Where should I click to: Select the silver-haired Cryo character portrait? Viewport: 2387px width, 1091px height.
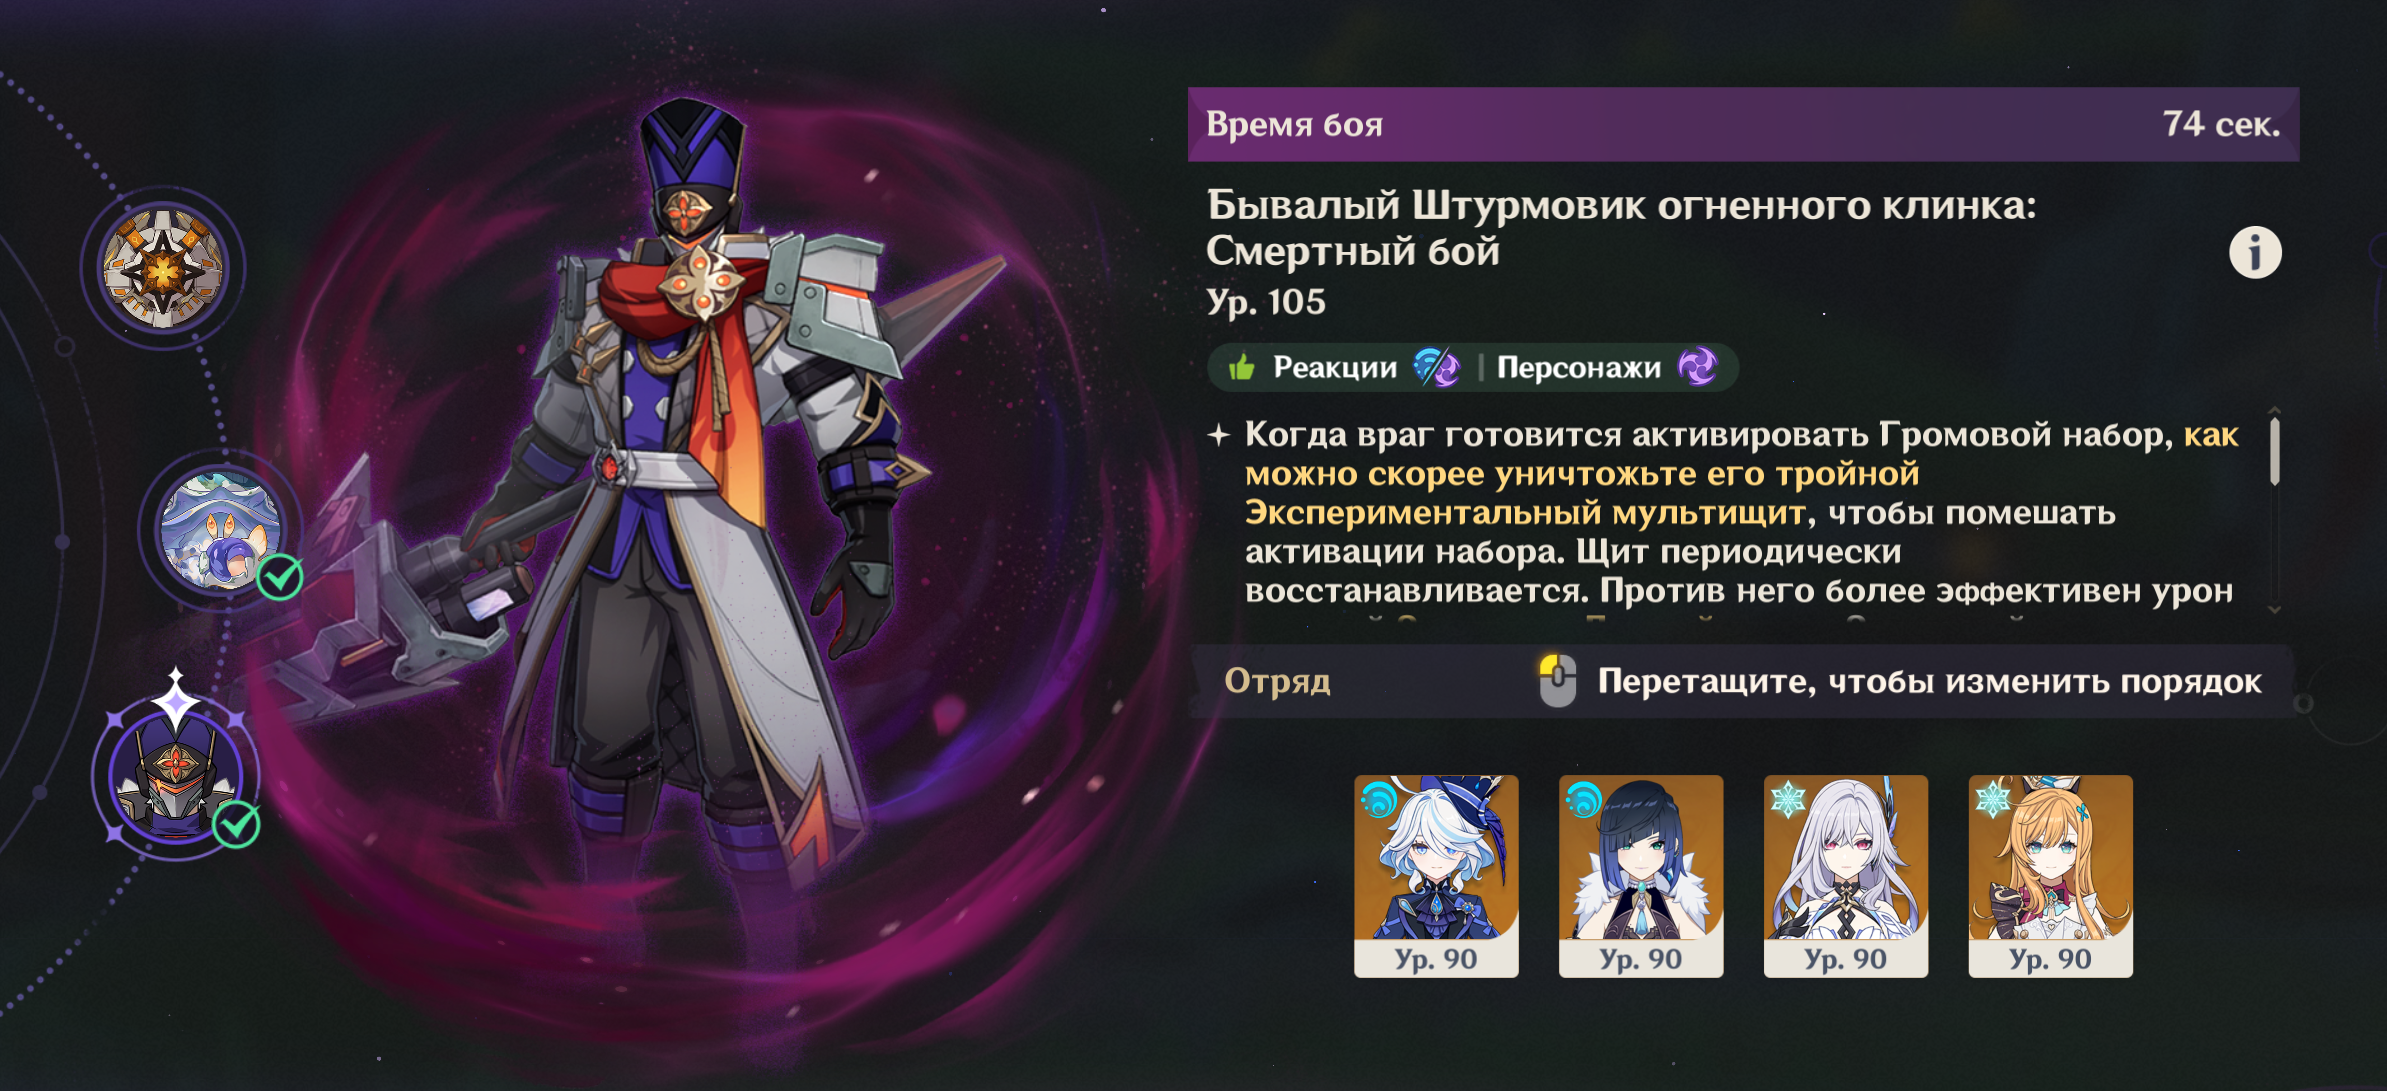tap(1846, 876)
